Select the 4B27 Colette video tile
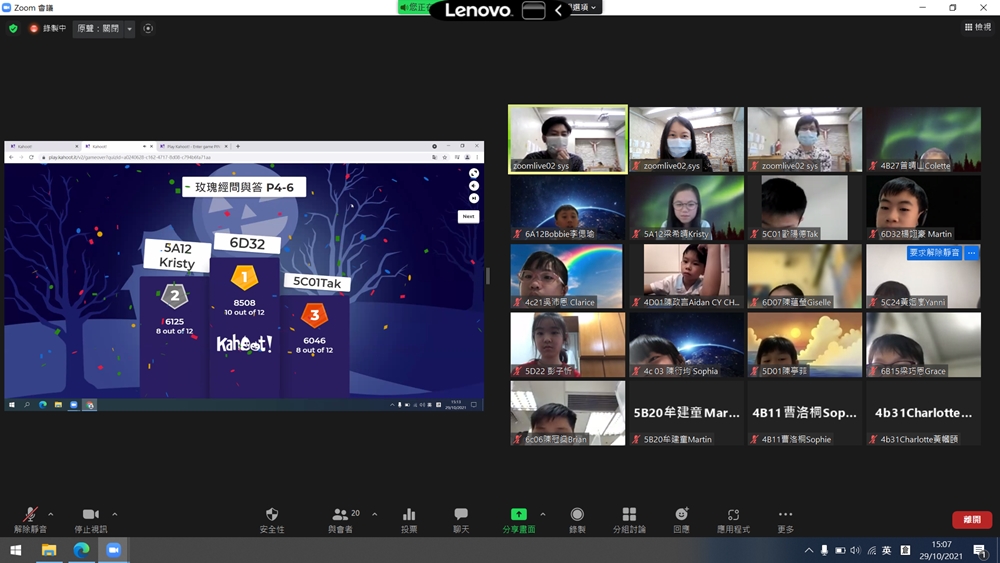 coord(923,139)
